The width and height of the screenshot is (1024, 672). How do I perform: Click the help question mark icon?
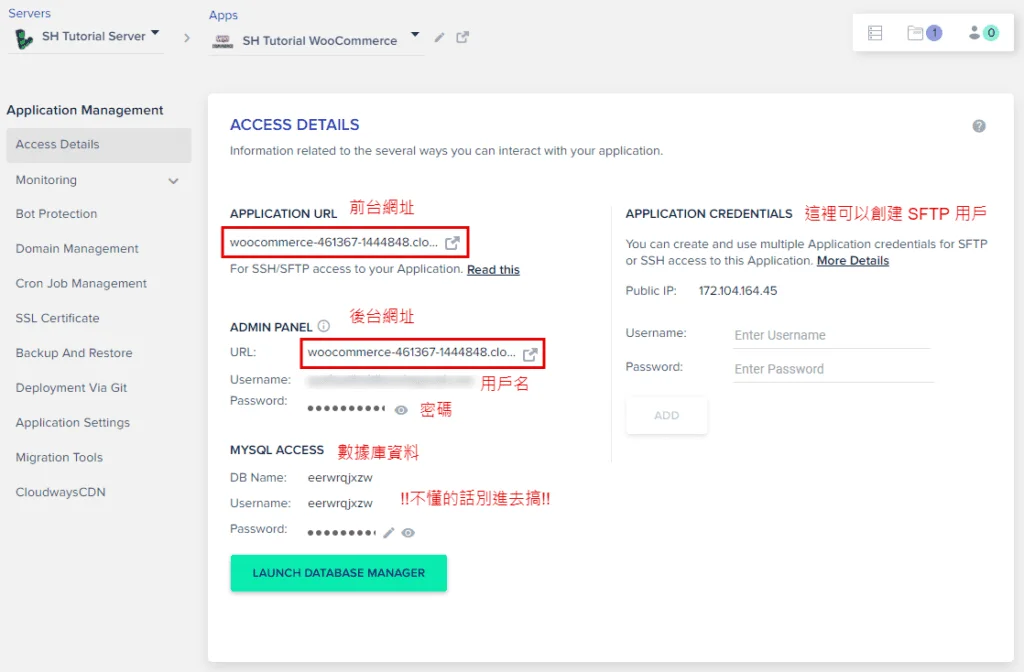click(x=978, y=124)
